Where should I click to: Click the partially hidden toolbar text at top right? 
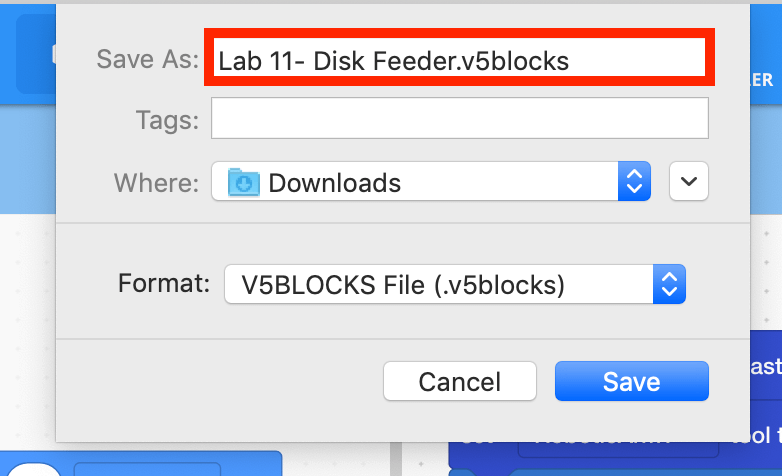(x=763, y=80)
